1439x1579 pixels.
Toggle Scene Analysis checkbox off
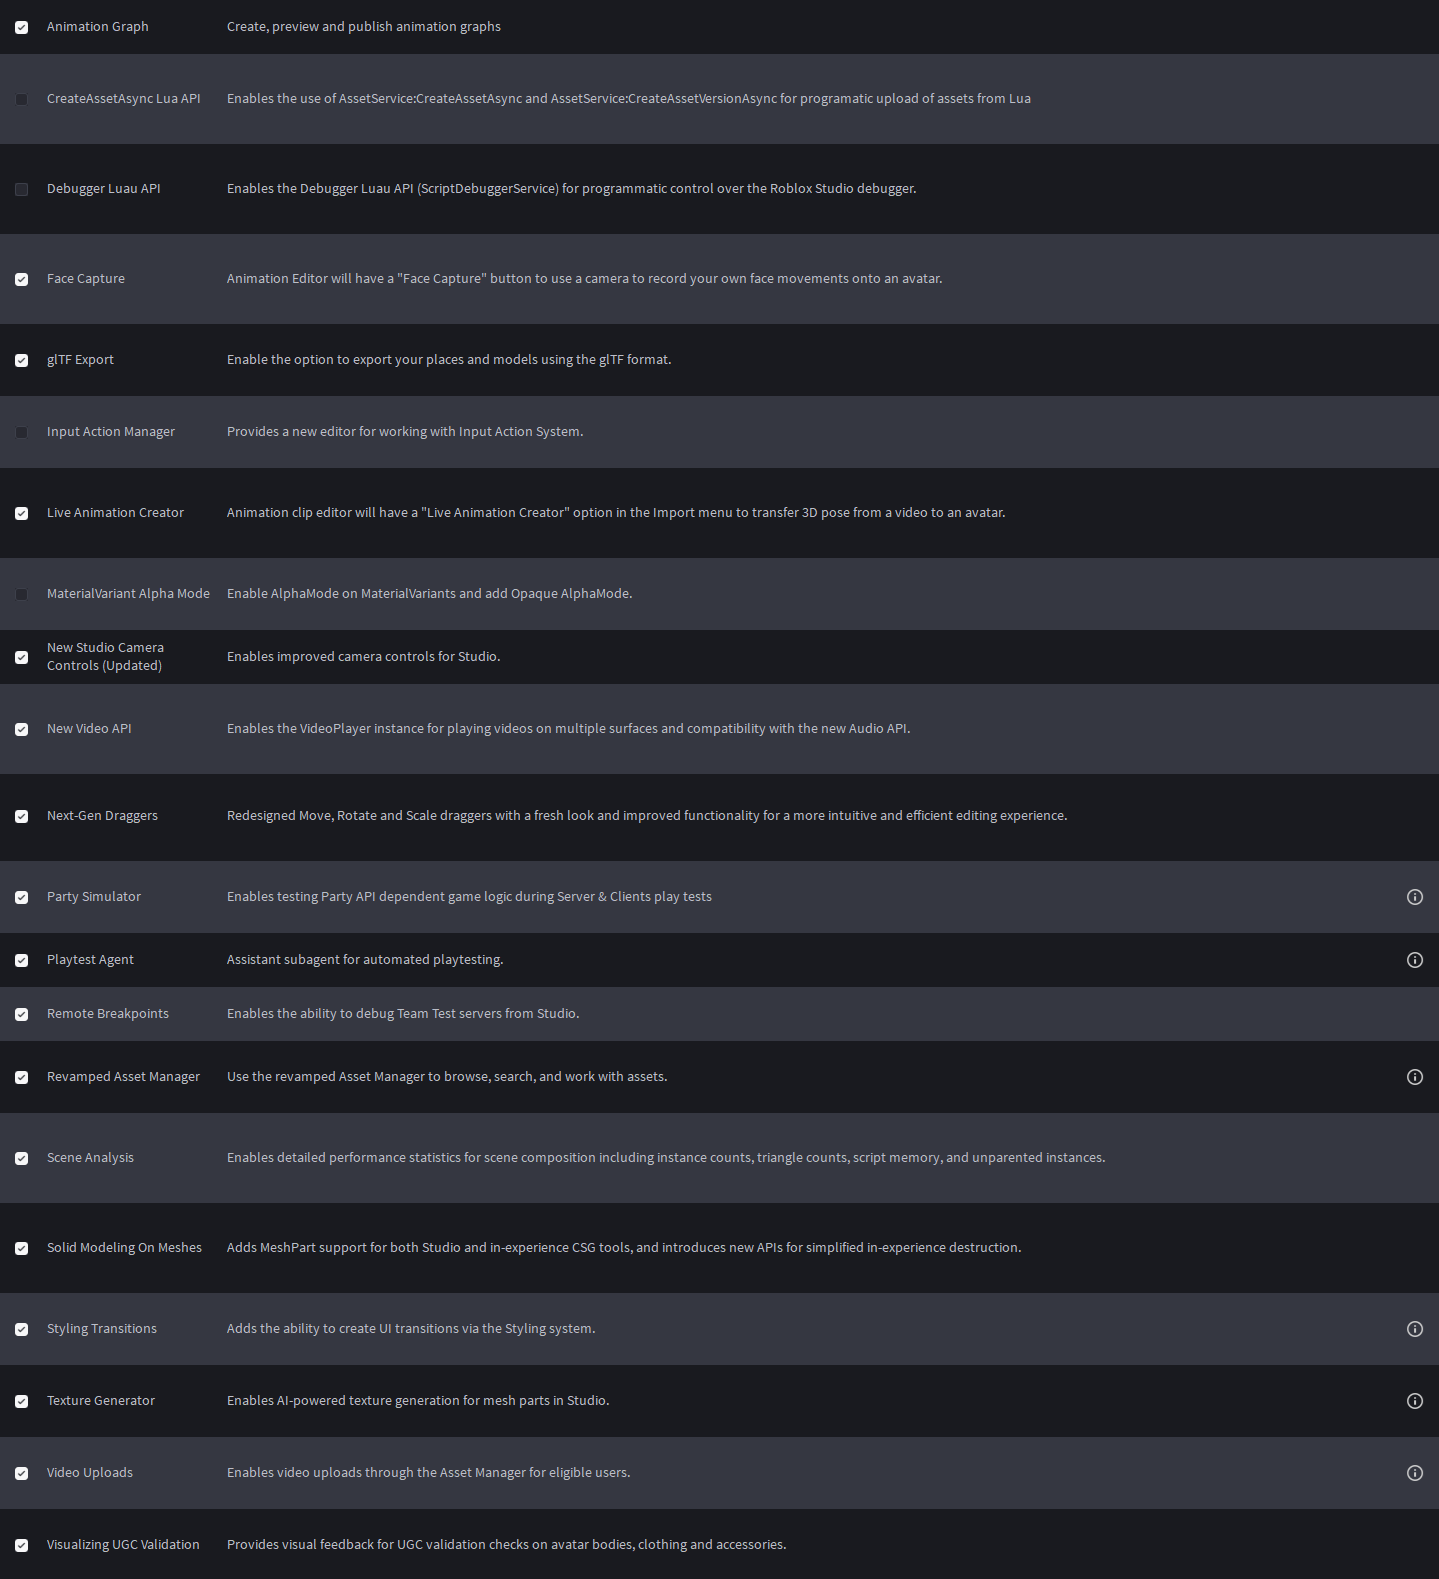pyautogui.click(x=21, y=1158)
